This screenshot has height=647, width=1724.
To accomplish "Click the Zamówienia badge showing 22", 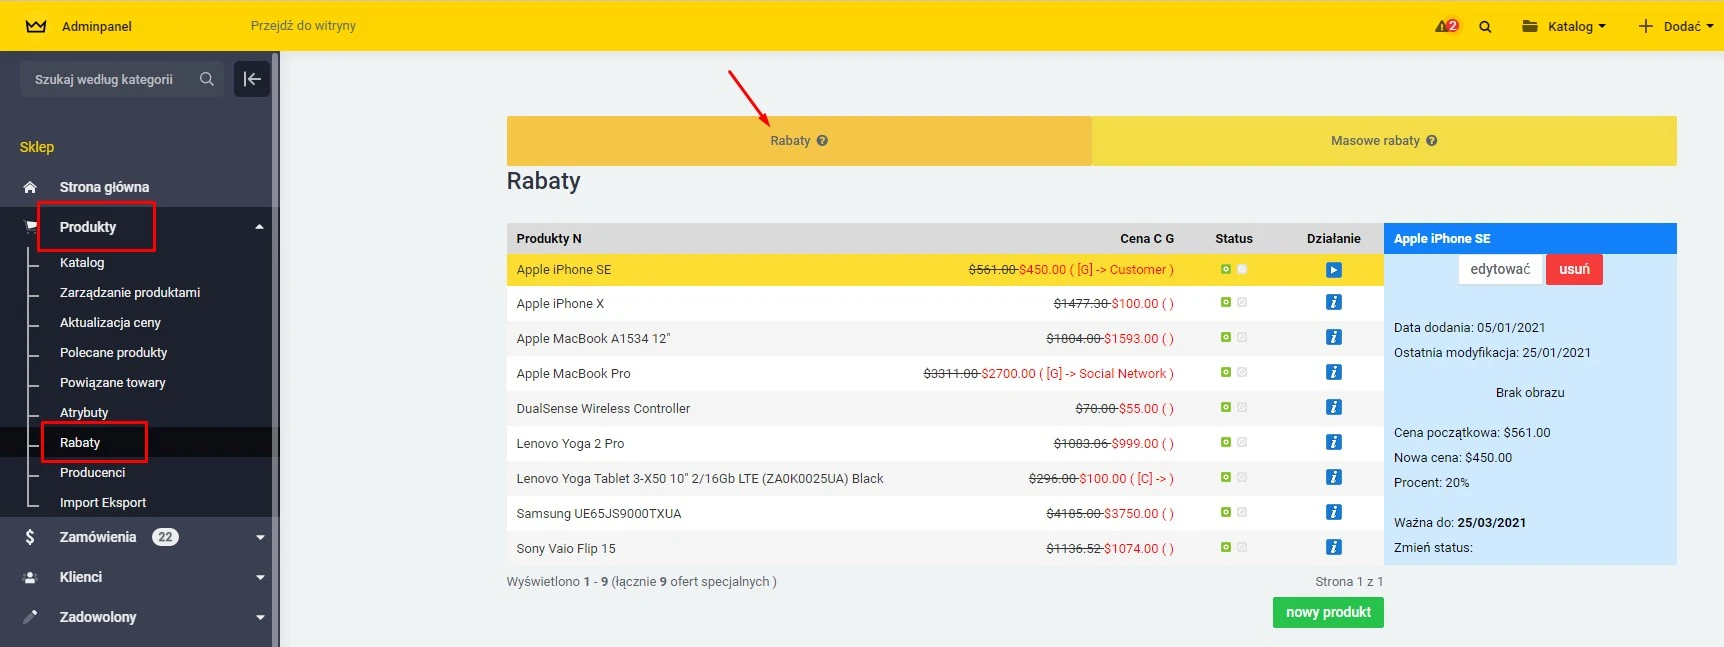I will [165, 537].
